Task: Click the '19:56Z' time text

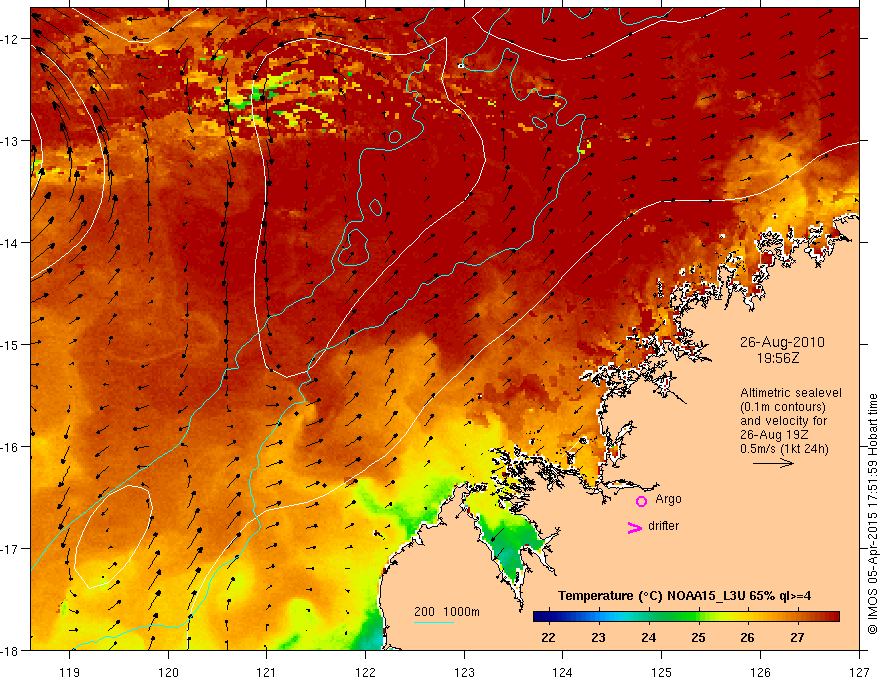Action: click(x=778, y=358)
